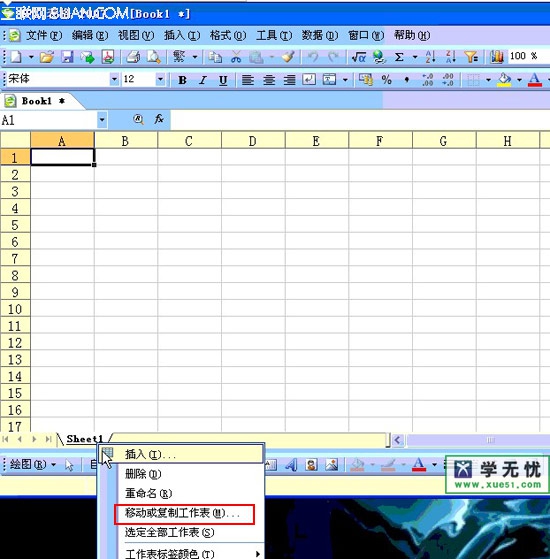Click the AutoSum sigma icon
Screen dimensions: 550x559
(399, 57)
